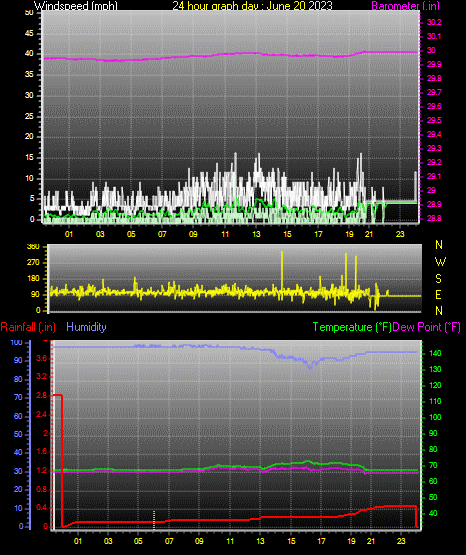Click 29.3 on the barometer axis

click(x=434, y=148)
